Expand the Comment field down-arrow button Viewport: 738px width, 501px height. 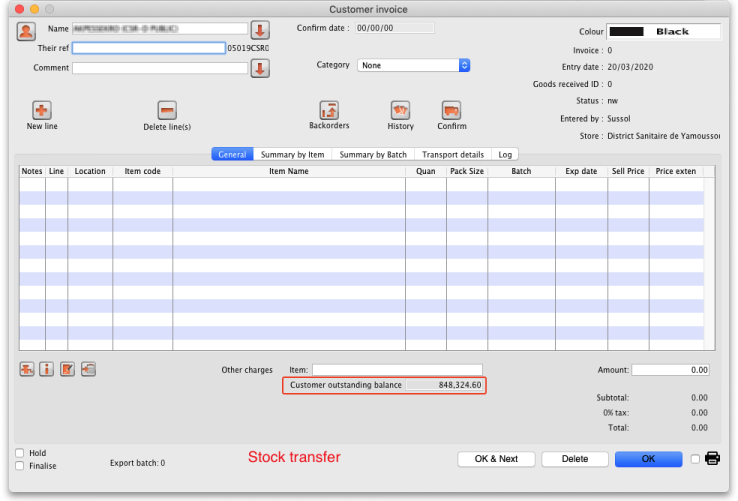pos(259,68)
